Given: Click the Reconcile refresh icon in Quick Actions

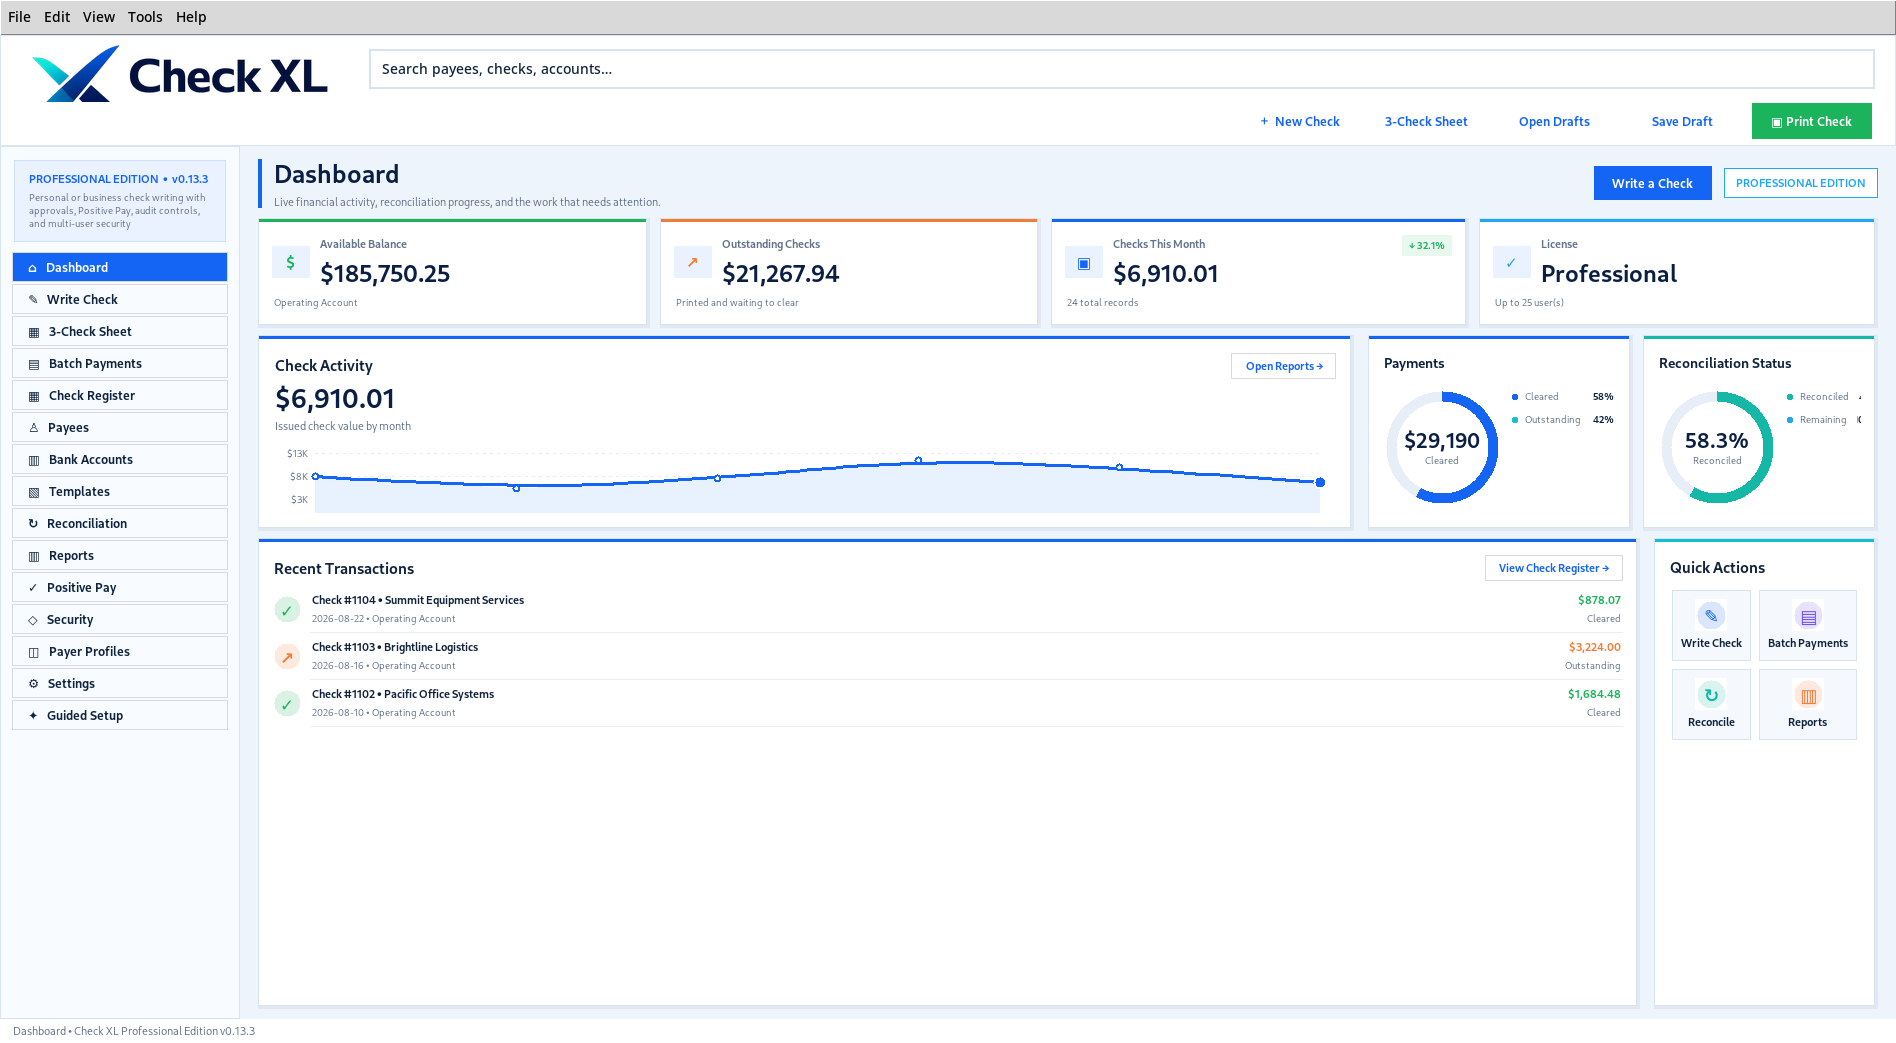Looking at the screenshot, I should [1711, 695].
